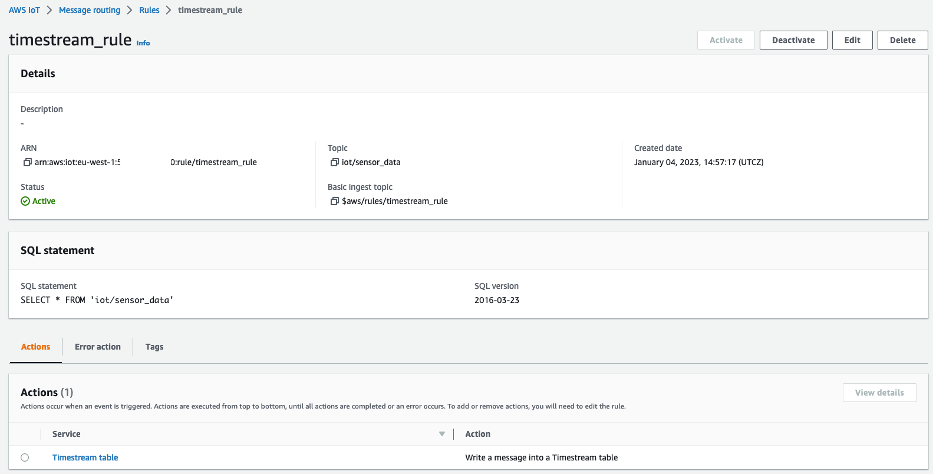Click the ARN value text

[146, 162]
